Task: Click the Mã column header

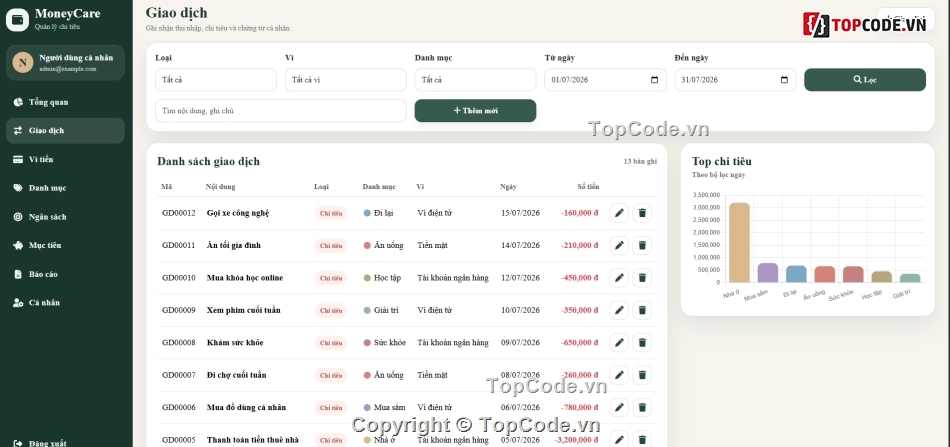Action: (167, 187)
